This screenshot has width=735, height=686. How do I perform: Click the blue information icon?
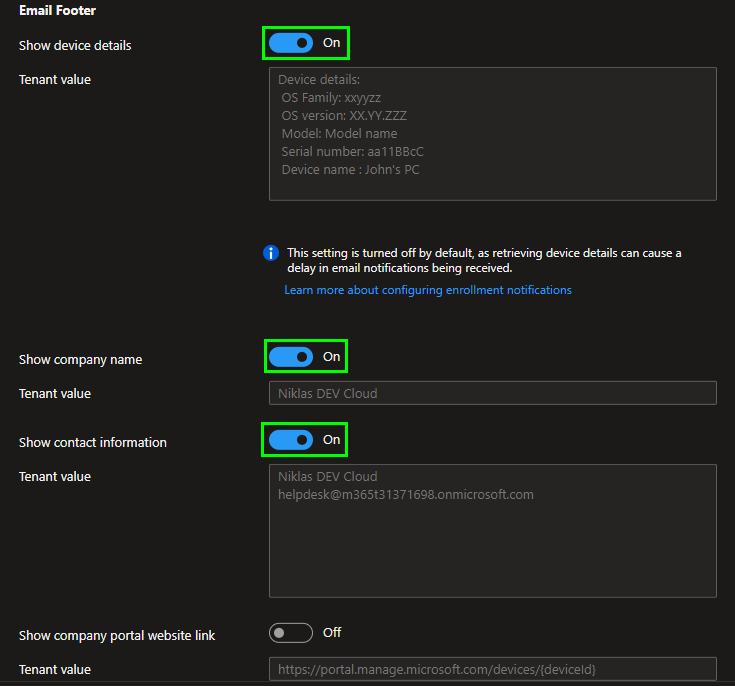tap(271, 253)
